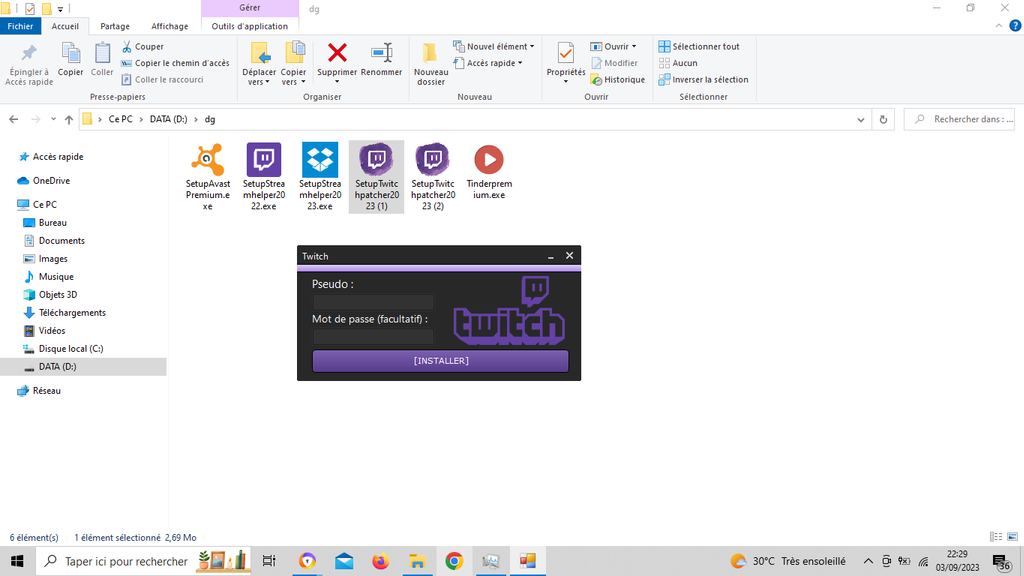Click the Mot de passe input field

pyautogui.click(x=373, y=336)
